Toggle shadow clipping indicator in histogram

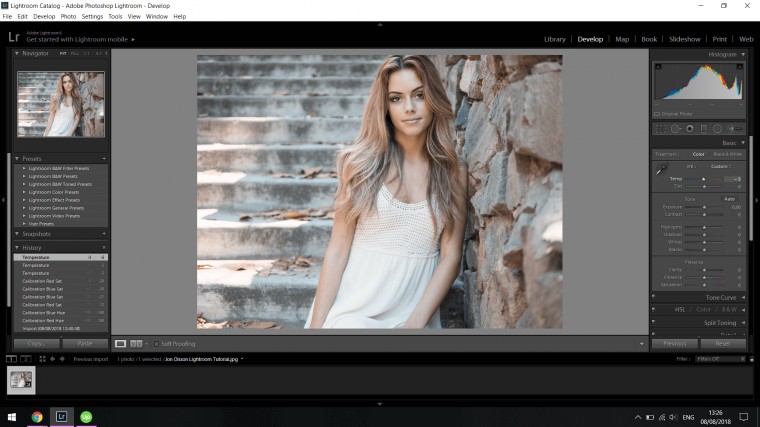click(658, 66)
